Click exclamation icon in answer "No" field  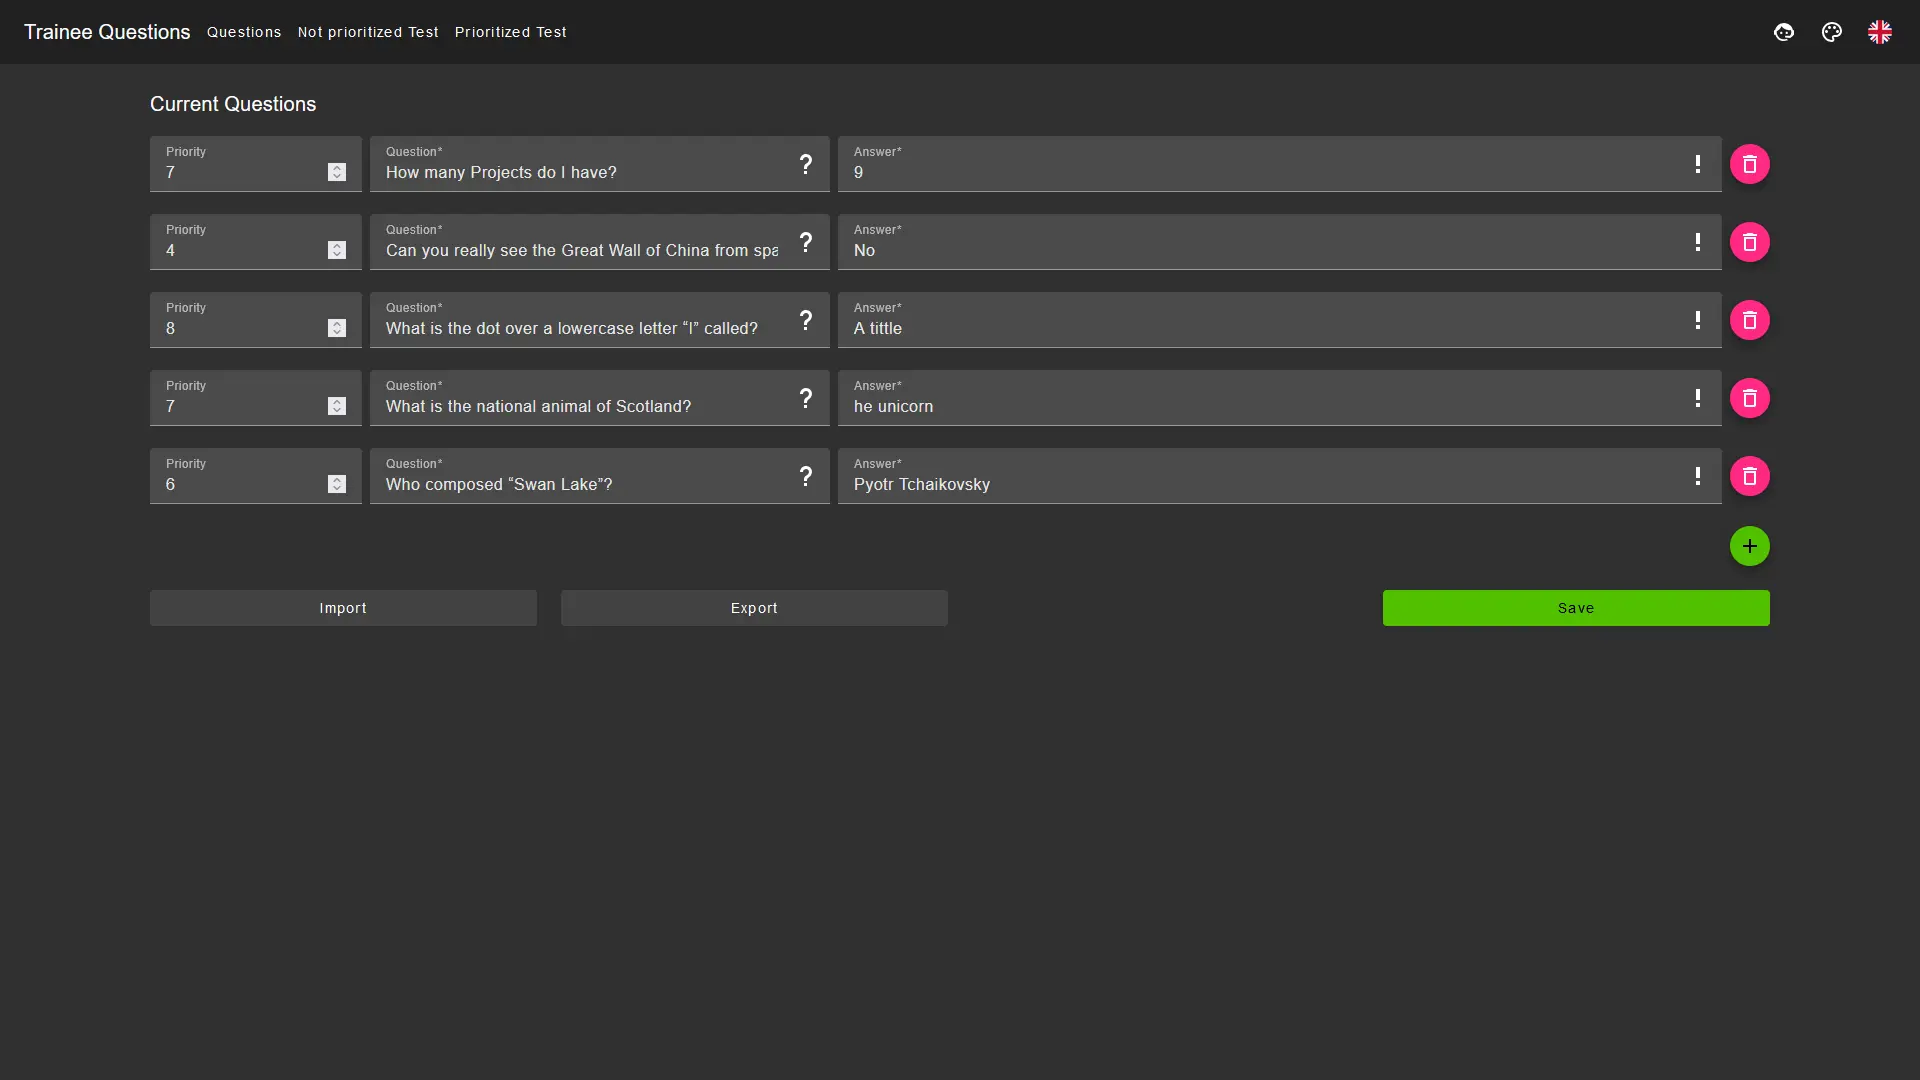pyautogui.click(x=1697, y=242)
